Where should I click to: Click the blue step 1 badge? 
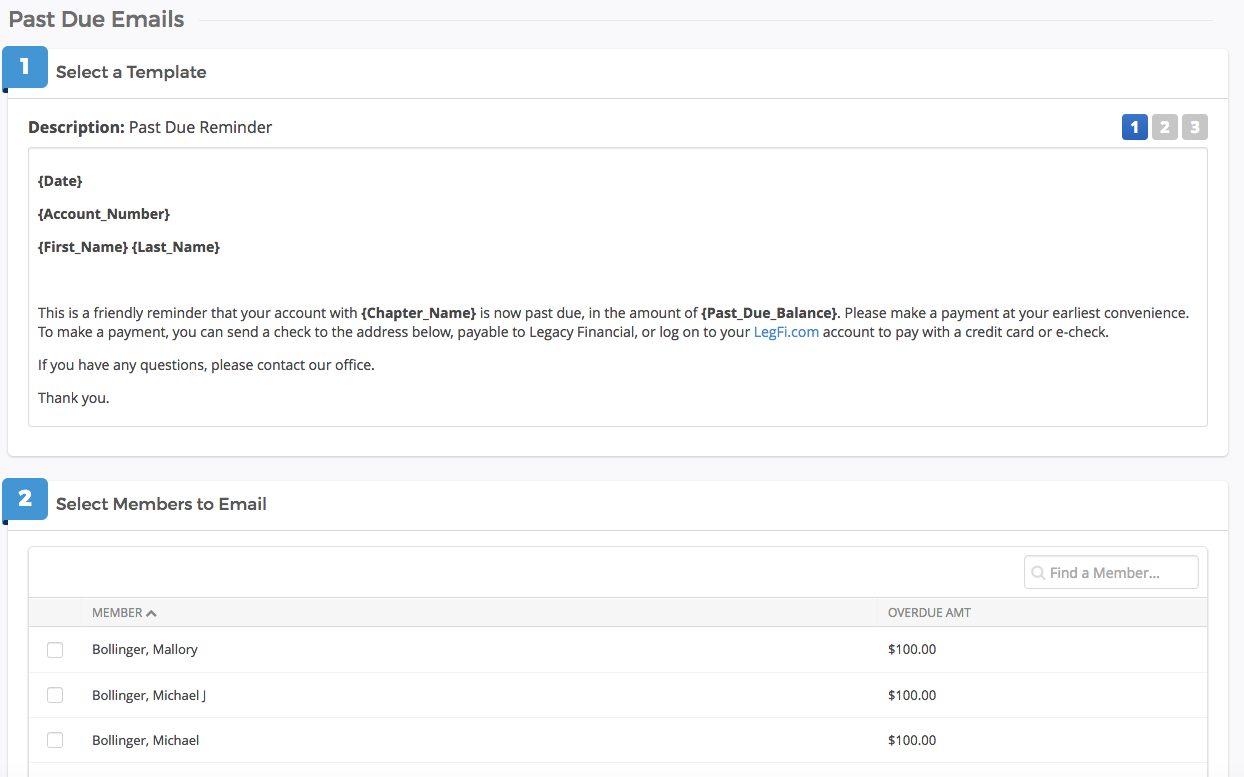tap(24, 66)
